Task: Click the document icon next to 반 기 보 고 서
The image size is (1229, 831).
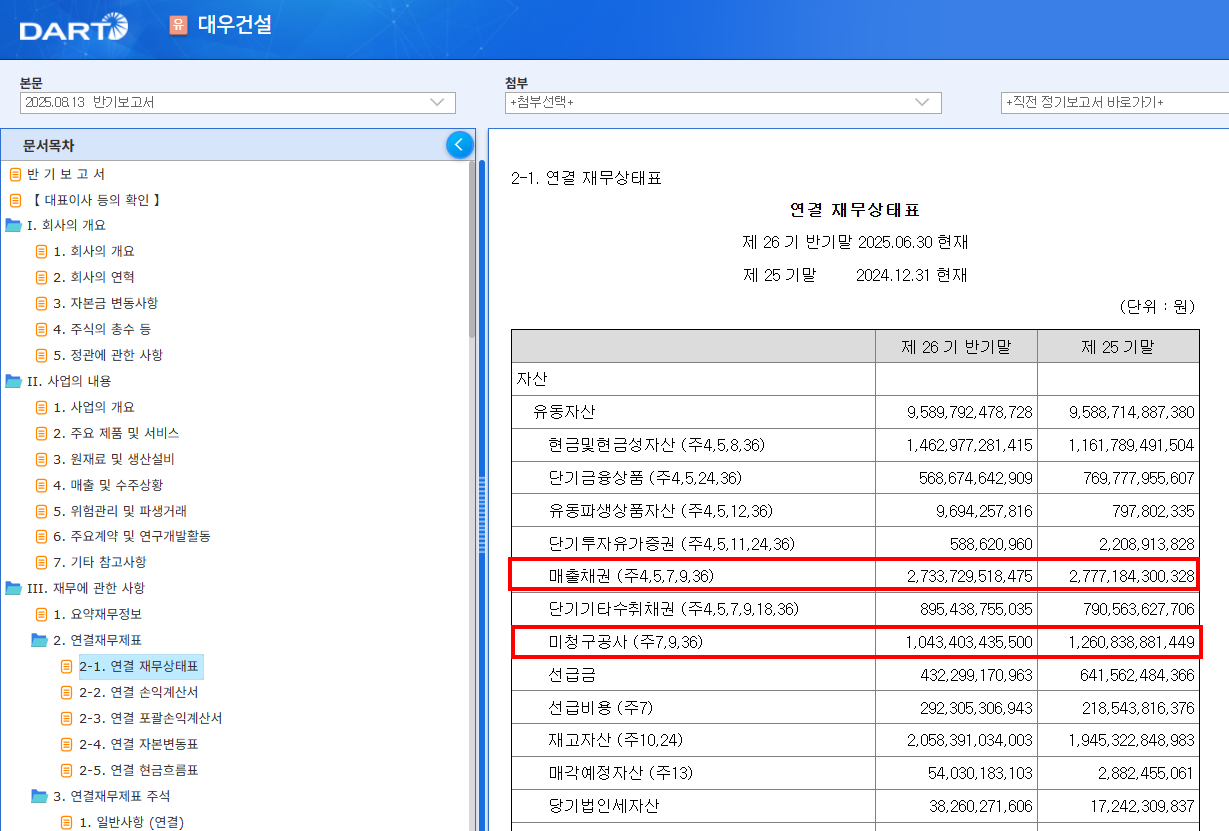Action: 15,174
